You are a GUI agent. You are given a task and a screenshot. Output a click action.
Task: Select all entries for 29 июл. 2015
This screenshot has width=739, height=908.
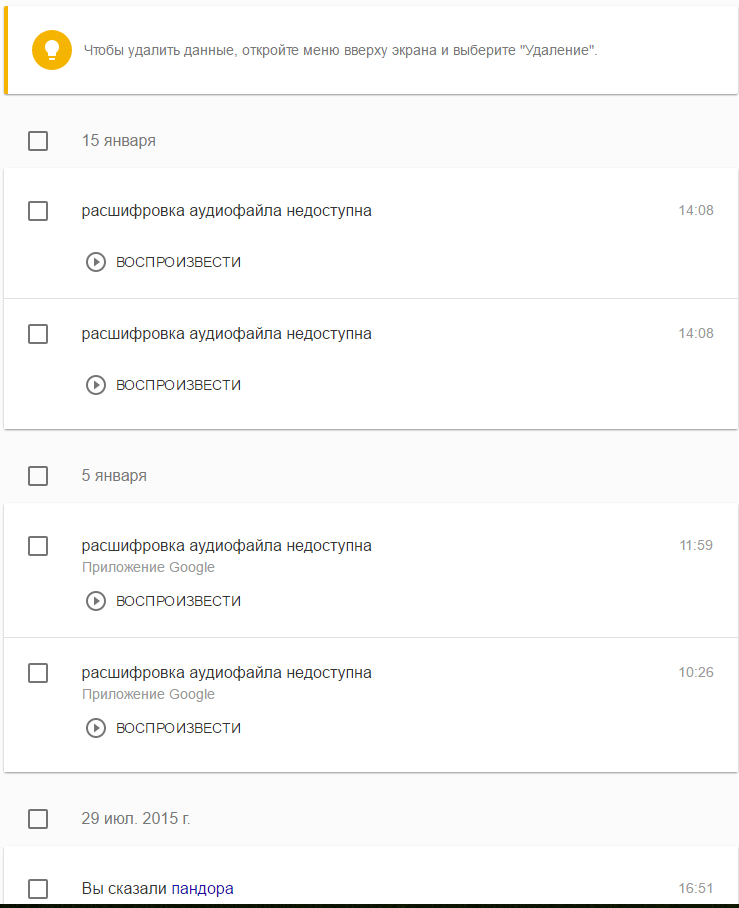(x=38, y=819)
